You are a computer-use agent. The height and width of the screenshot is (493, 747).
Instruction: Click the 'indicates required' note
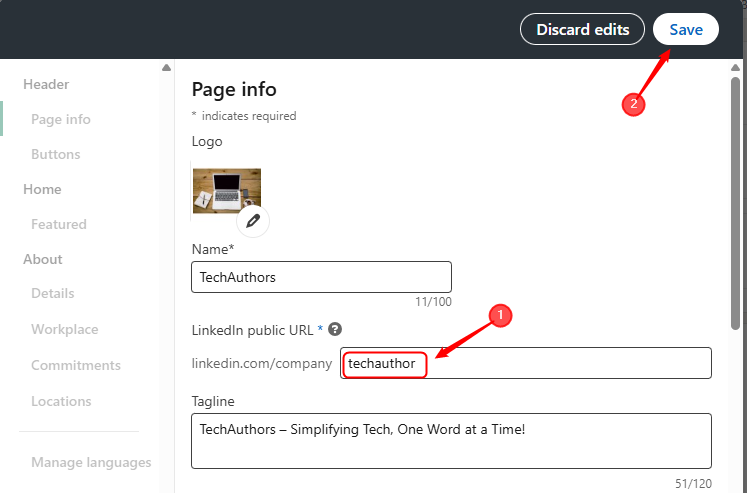[249, 116]
